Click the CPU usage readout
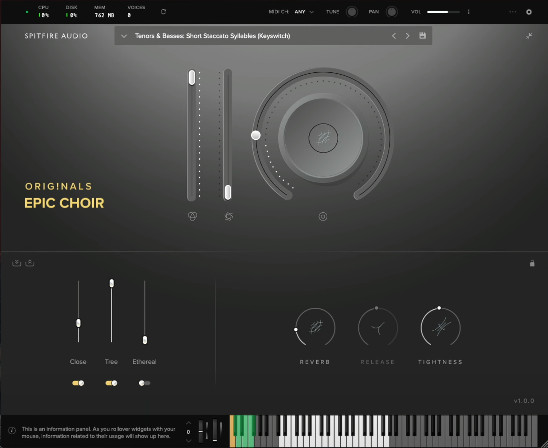The width and height of the screenshot is (548, 448). click(44, 12)
